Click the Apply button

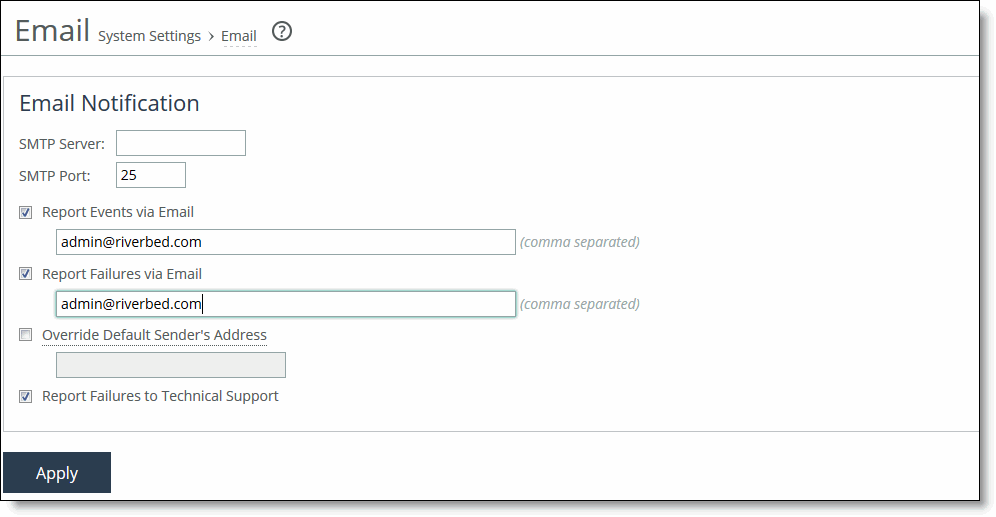[x=57, y=473]
